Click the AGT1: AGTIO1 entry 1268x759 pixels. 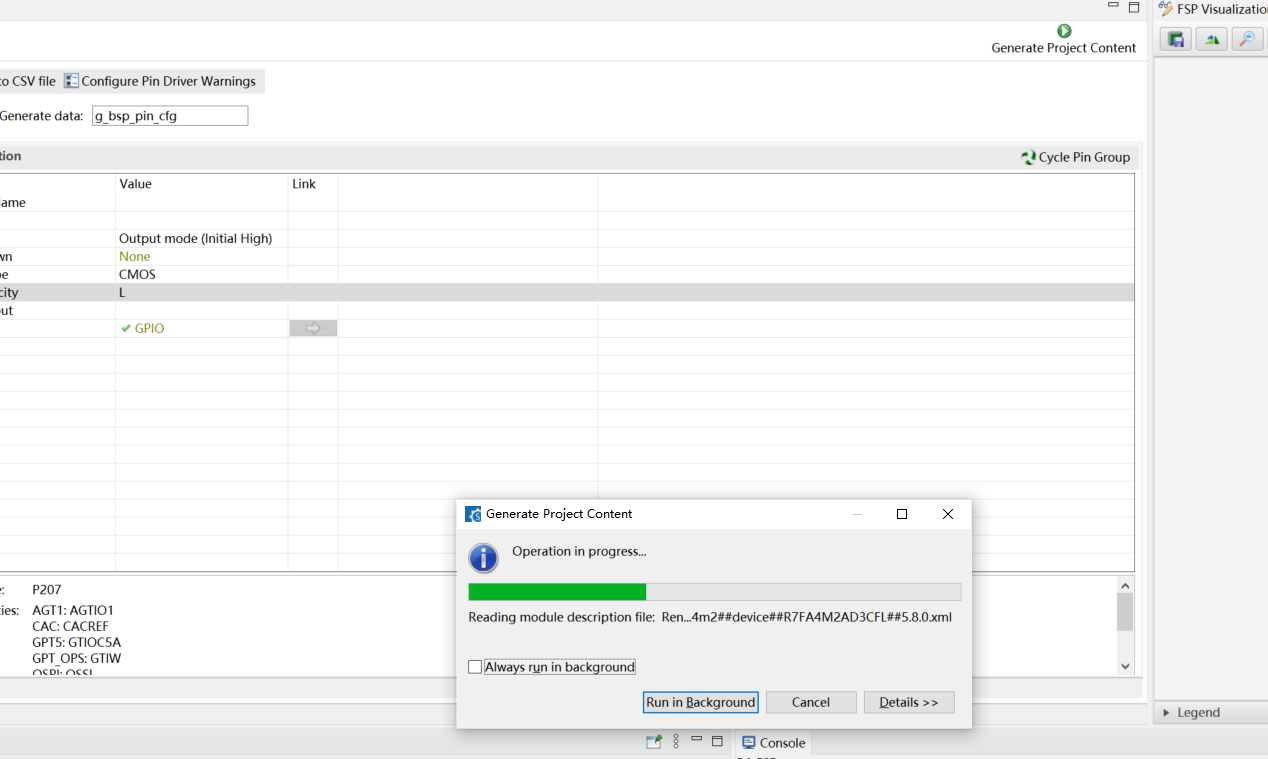[73, 610]
